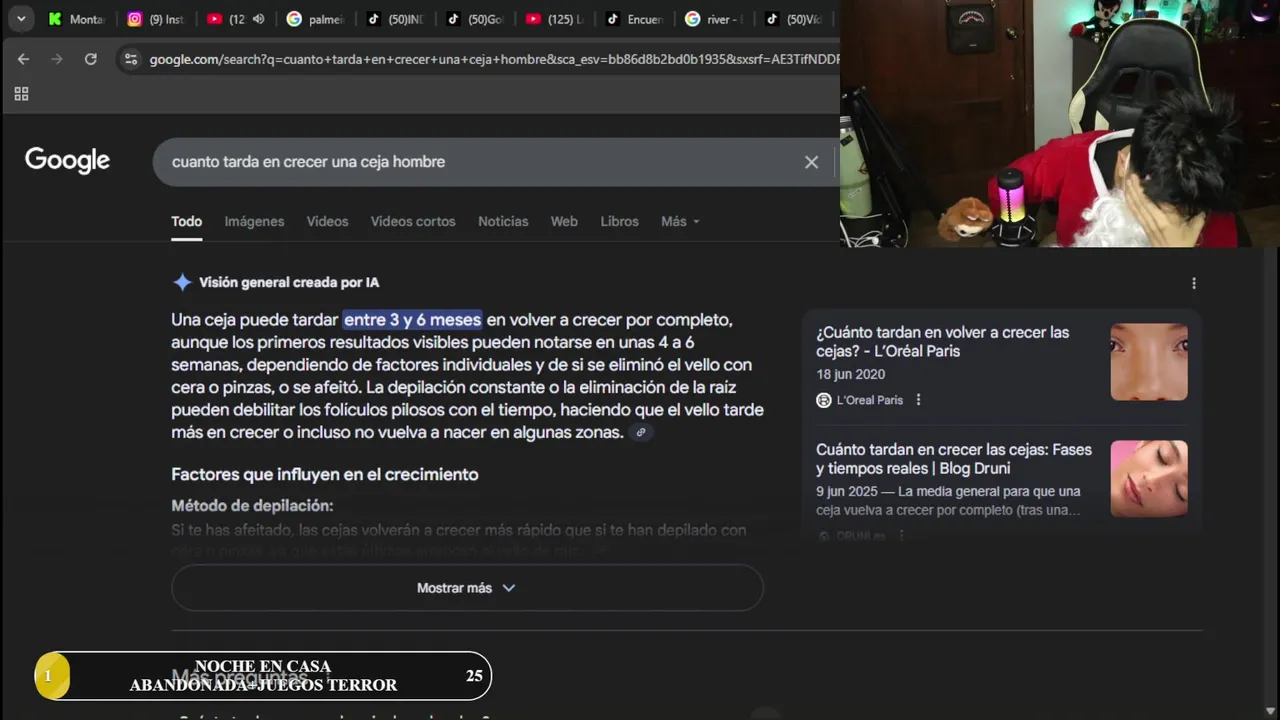Switch to the TikTok 'Encuen' tab

point(634,19)
